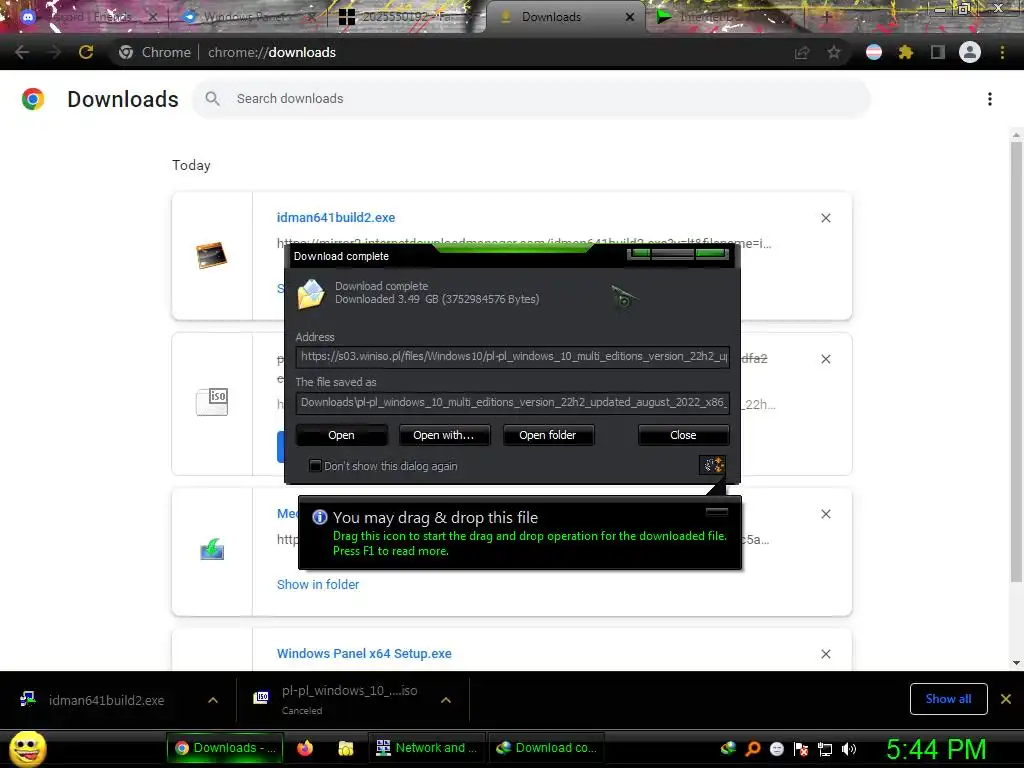Viewport: 1024px width, 768px height.
Task: Remove idman641build2.exe entry from list
Action: [x=826, y=218]
